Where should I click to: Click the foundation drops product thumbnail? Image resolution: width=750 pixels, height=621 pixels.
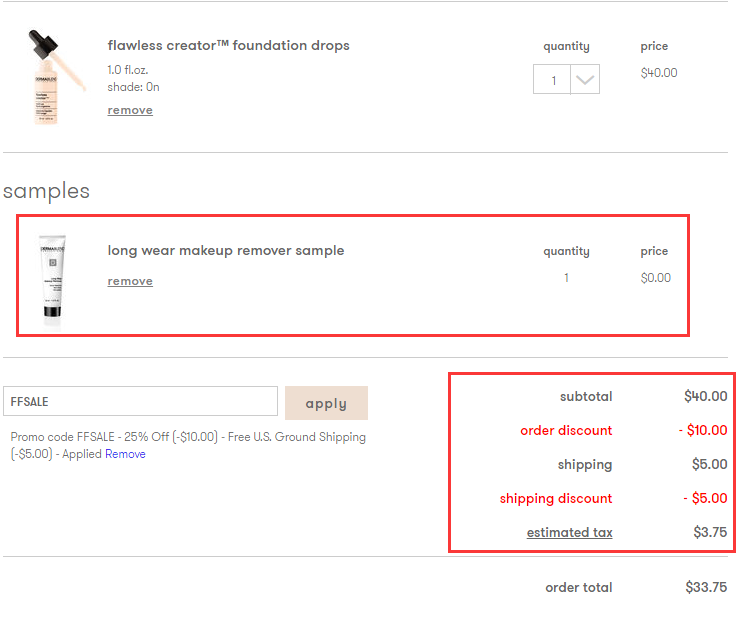[x=56, y=77]
